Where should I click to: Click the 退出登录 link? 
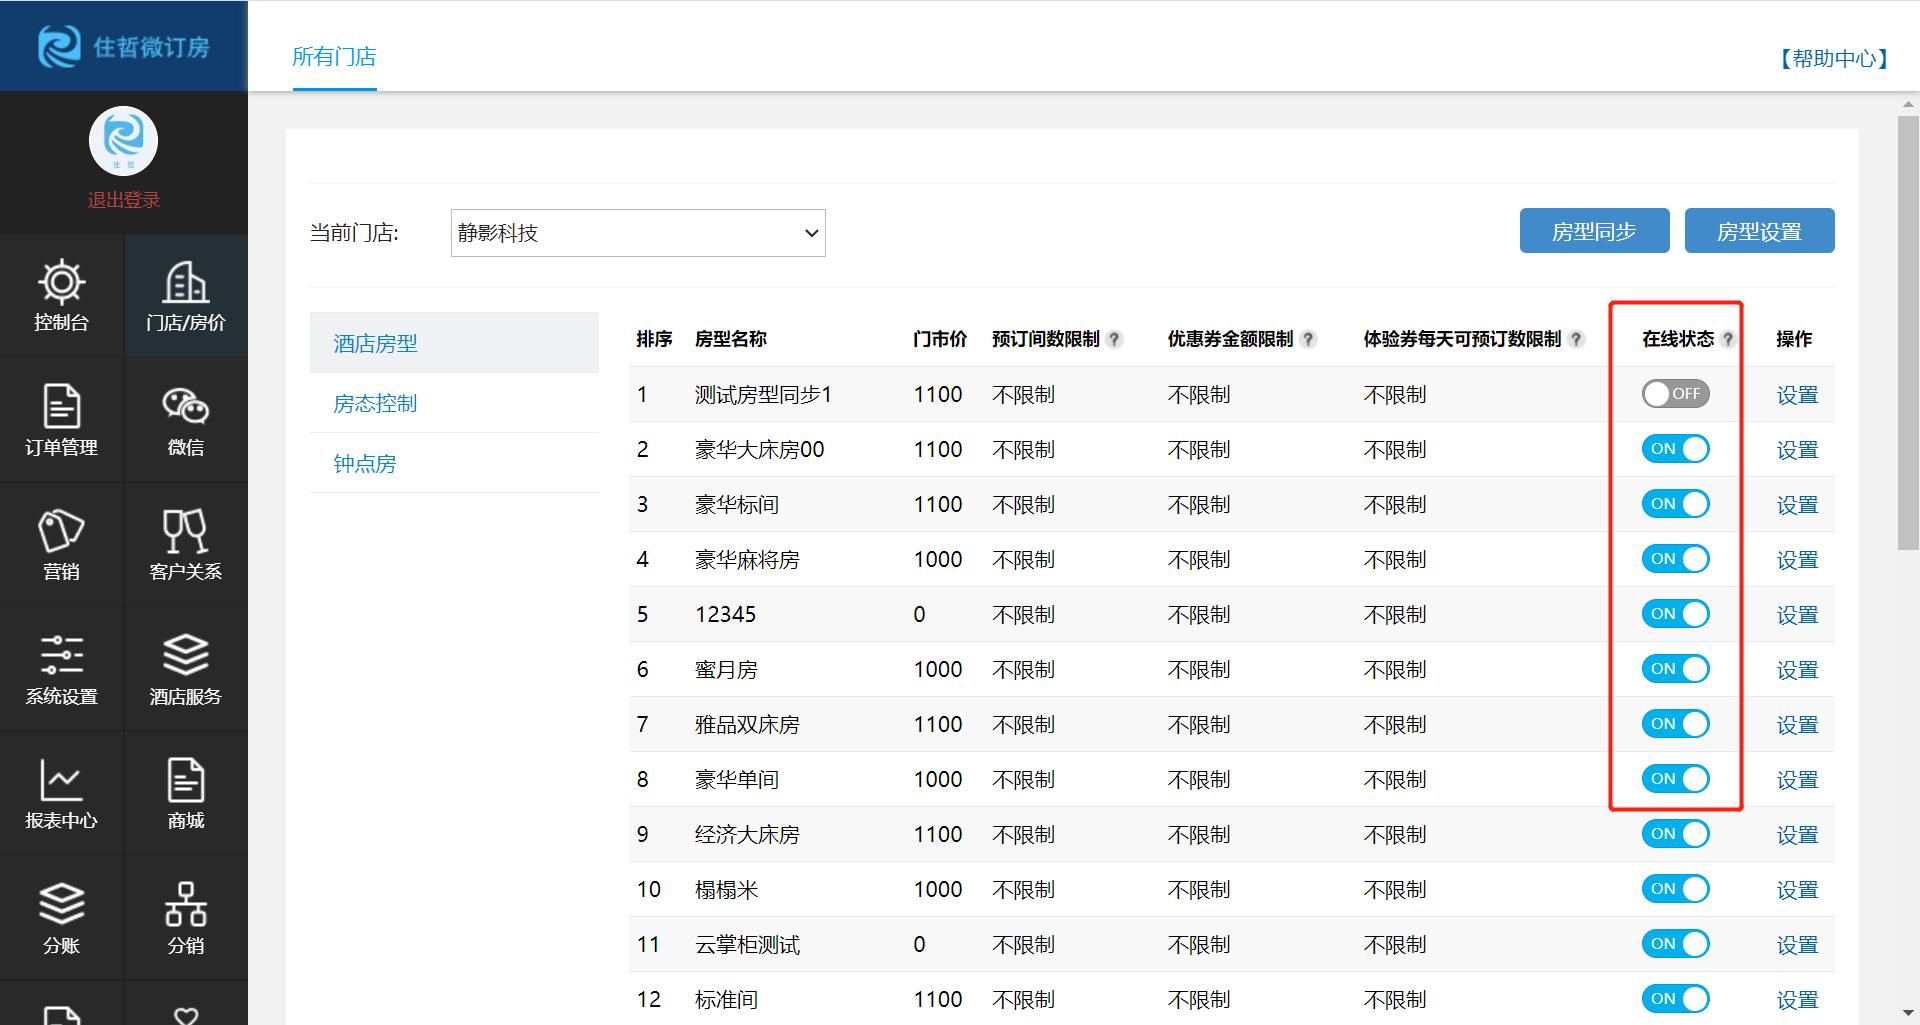pos(123,200)
